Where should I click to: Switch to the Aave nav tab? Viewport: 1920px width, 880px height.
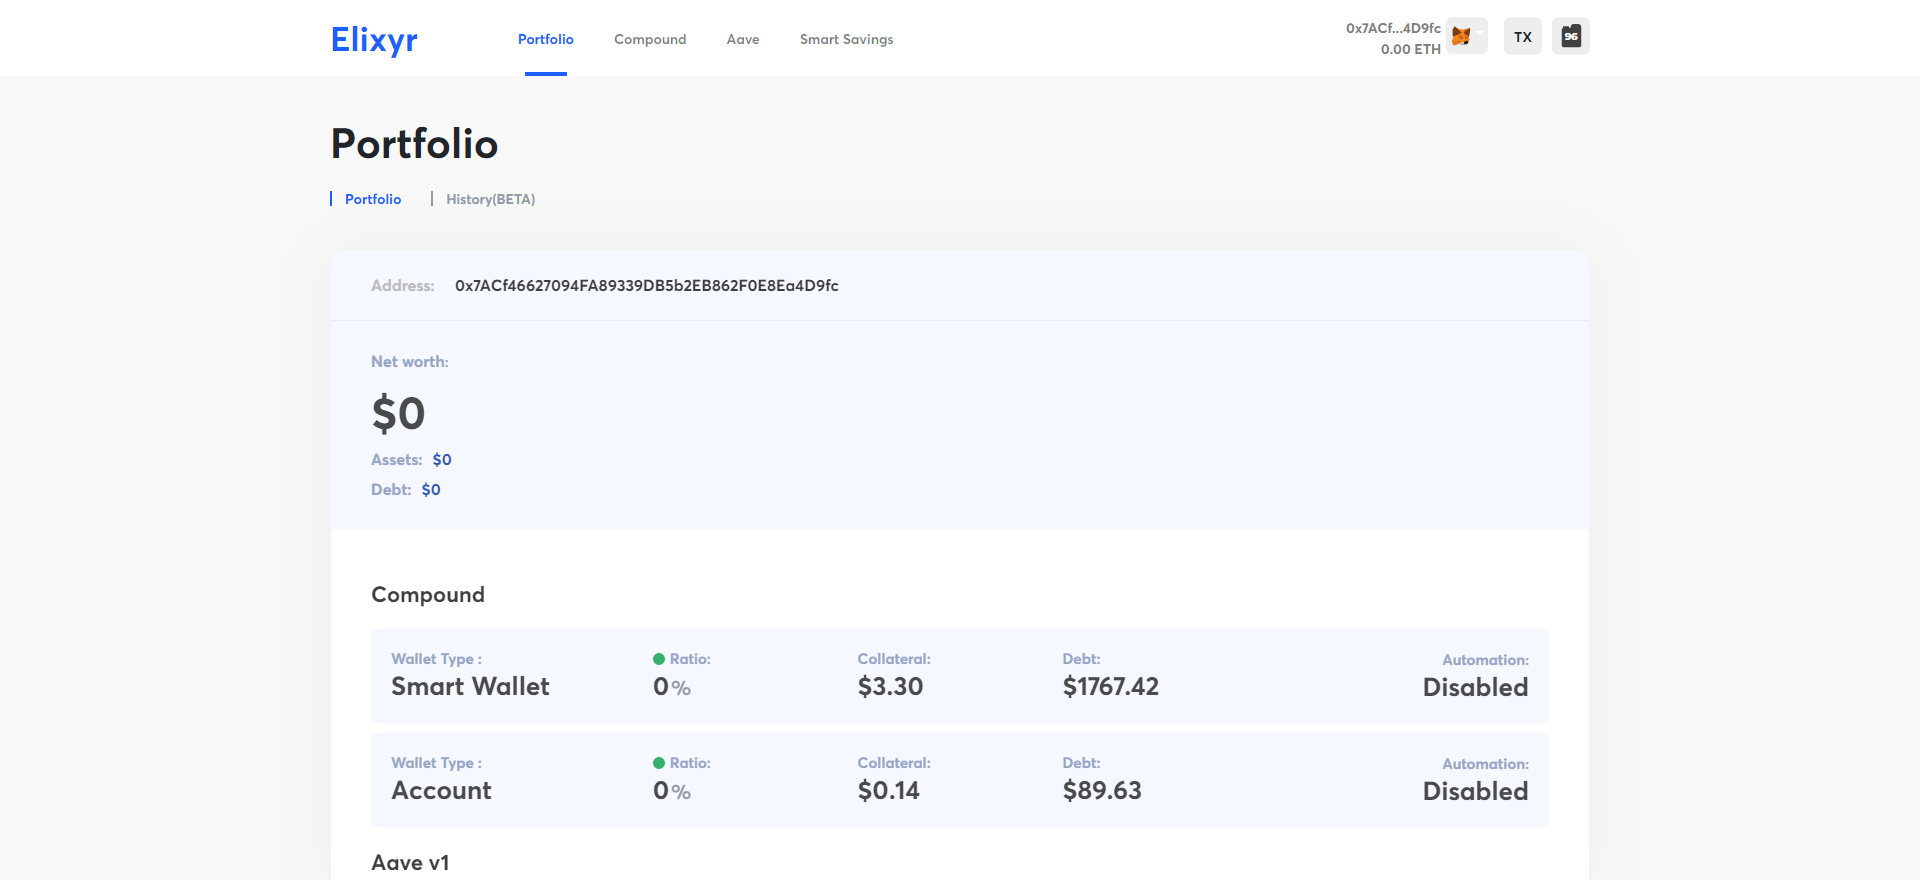[742, 39]
